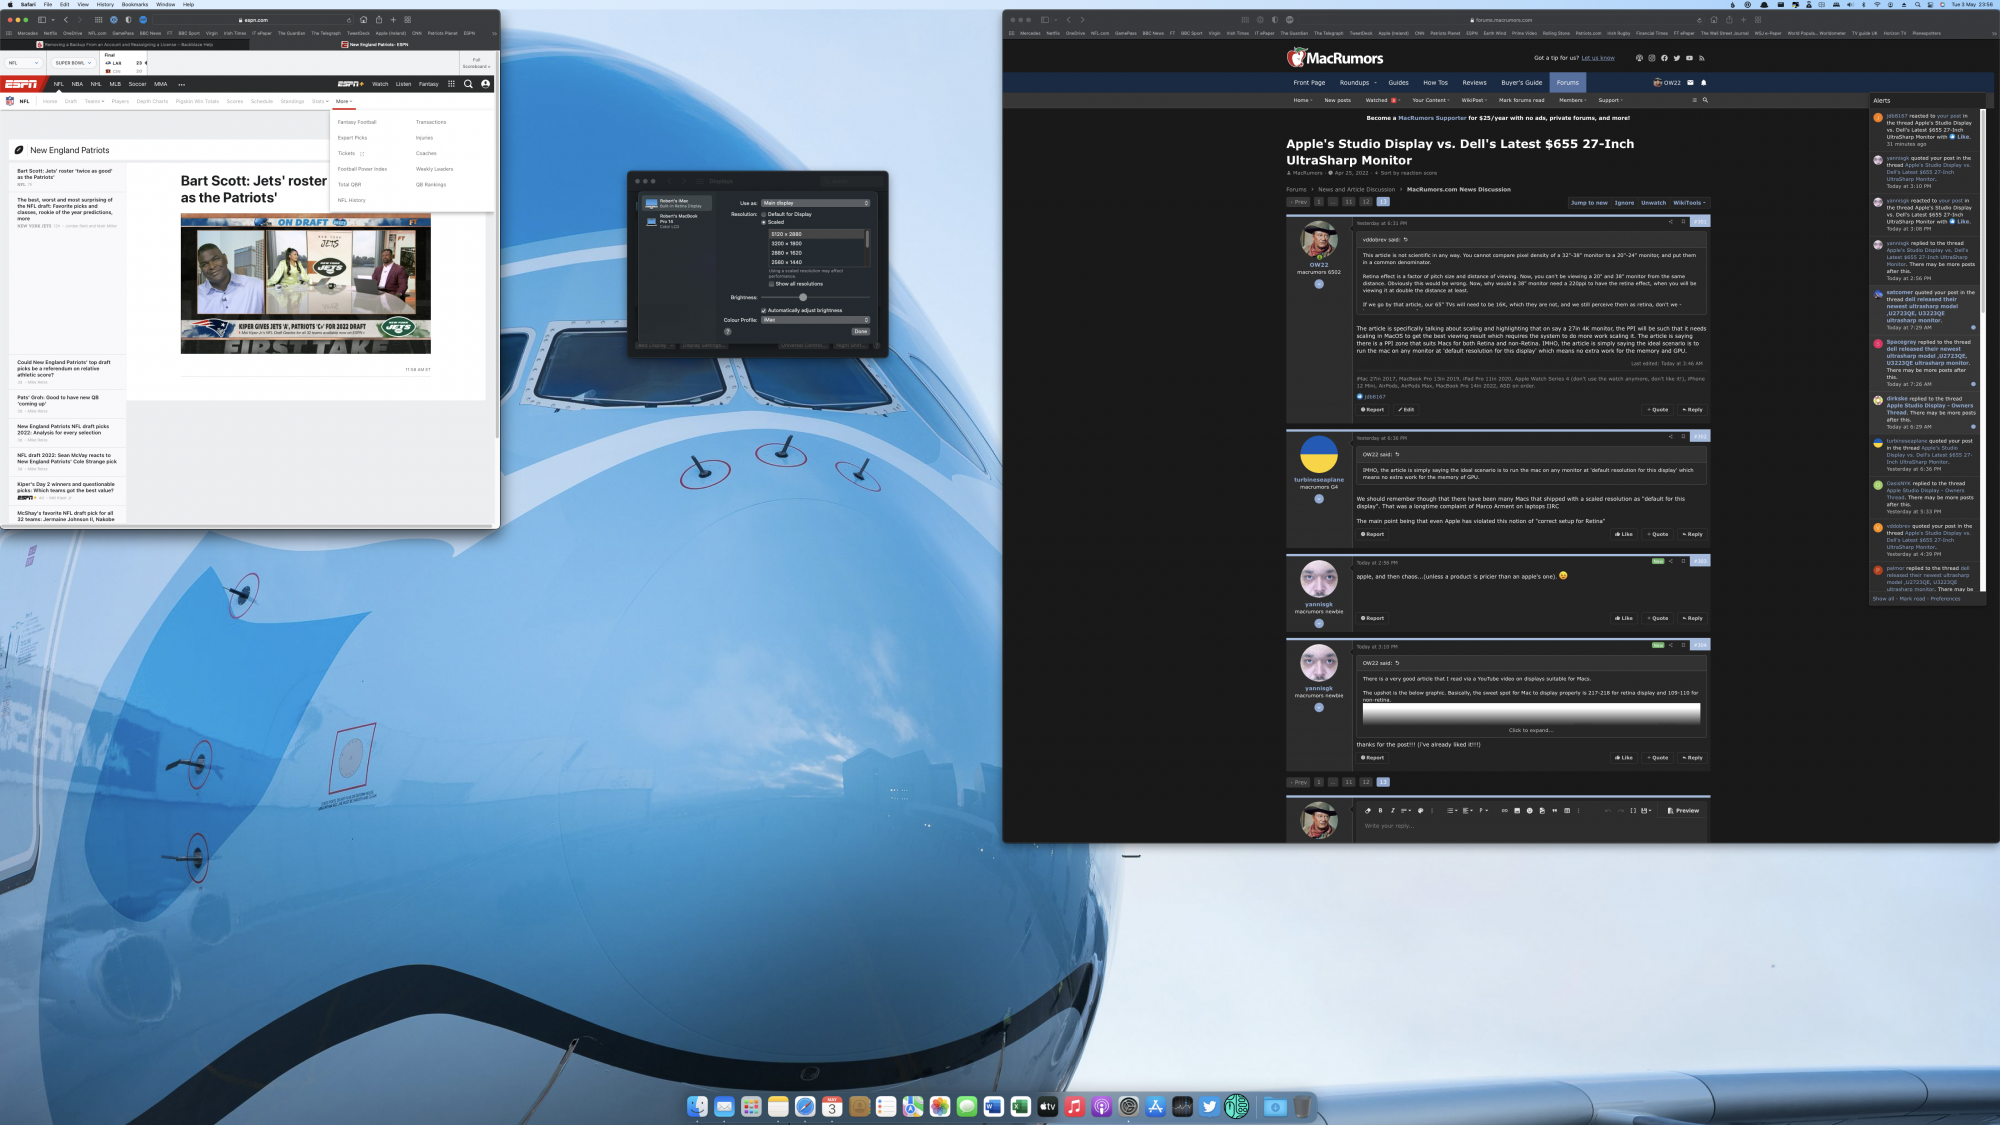Click Preview in the reply editor
The height and width of the screenshot is (1125, 2000).
(x=1683, y=811)
